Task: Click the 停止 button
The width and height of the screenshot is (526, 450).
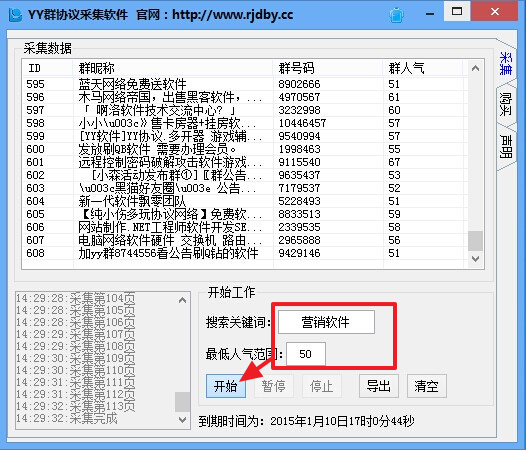Action: click(322, 386)
